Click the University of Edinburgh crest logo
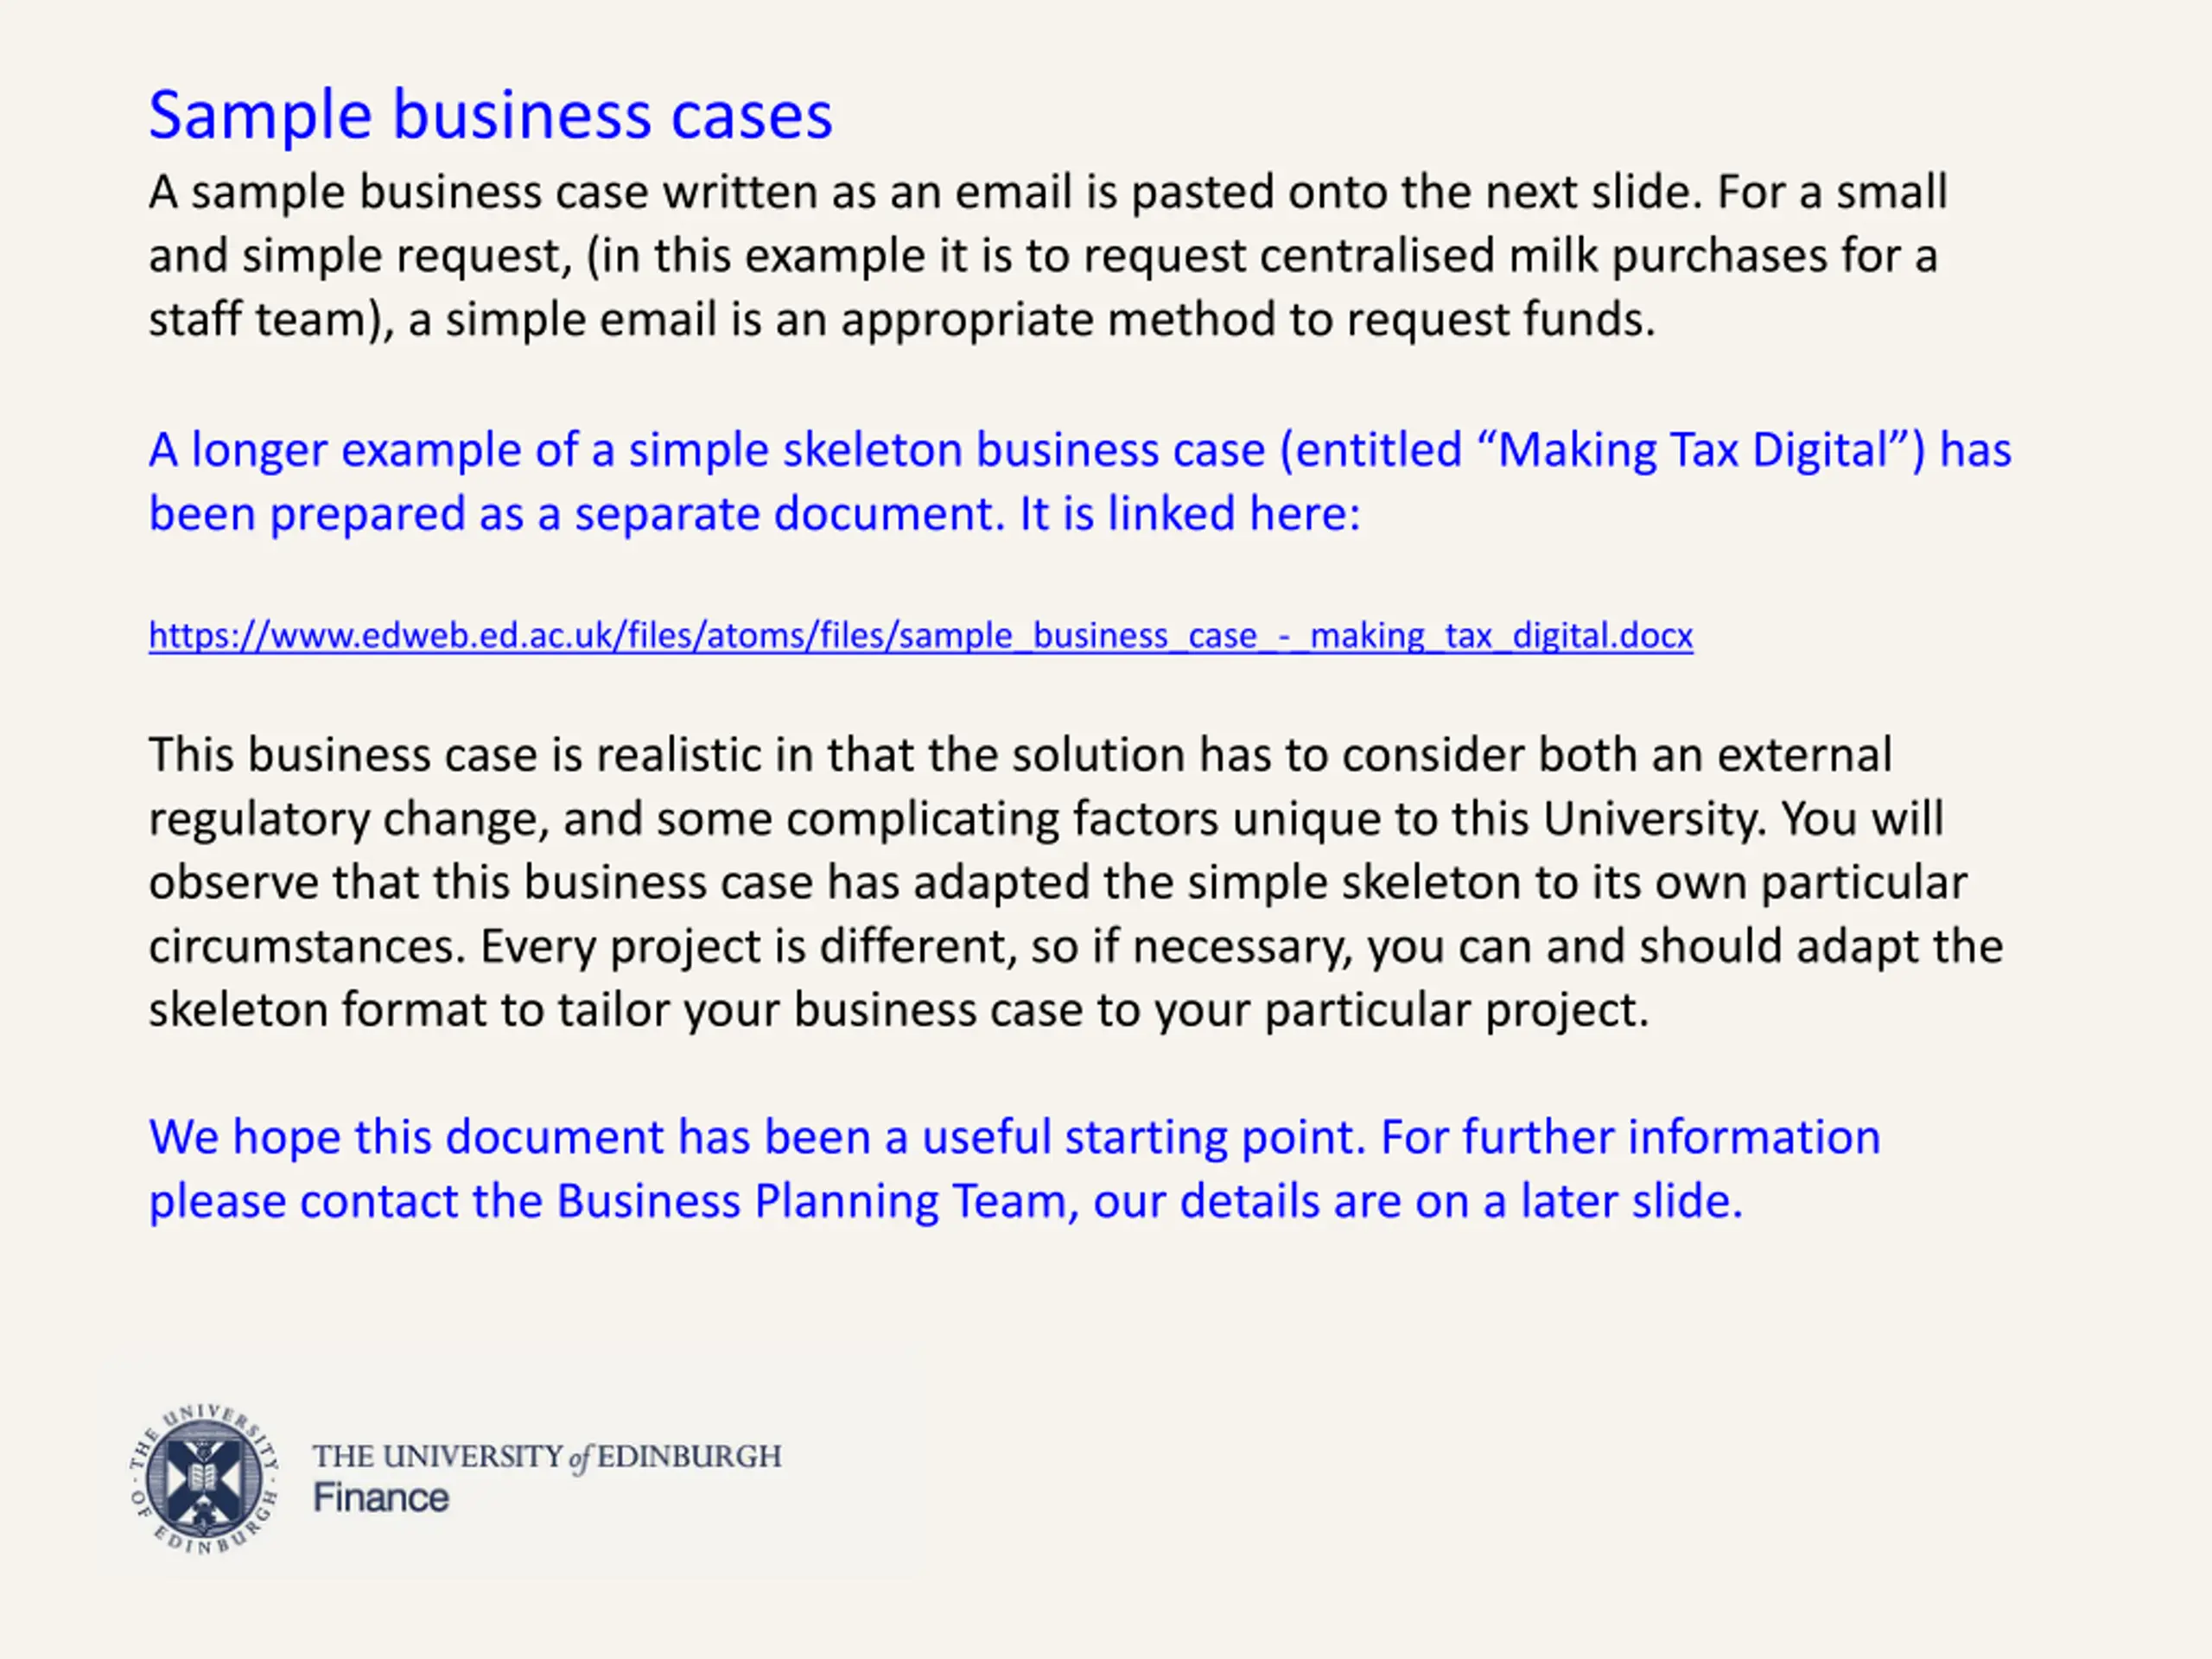This screenshot has height=1659, width=2212. point(204,1479)
